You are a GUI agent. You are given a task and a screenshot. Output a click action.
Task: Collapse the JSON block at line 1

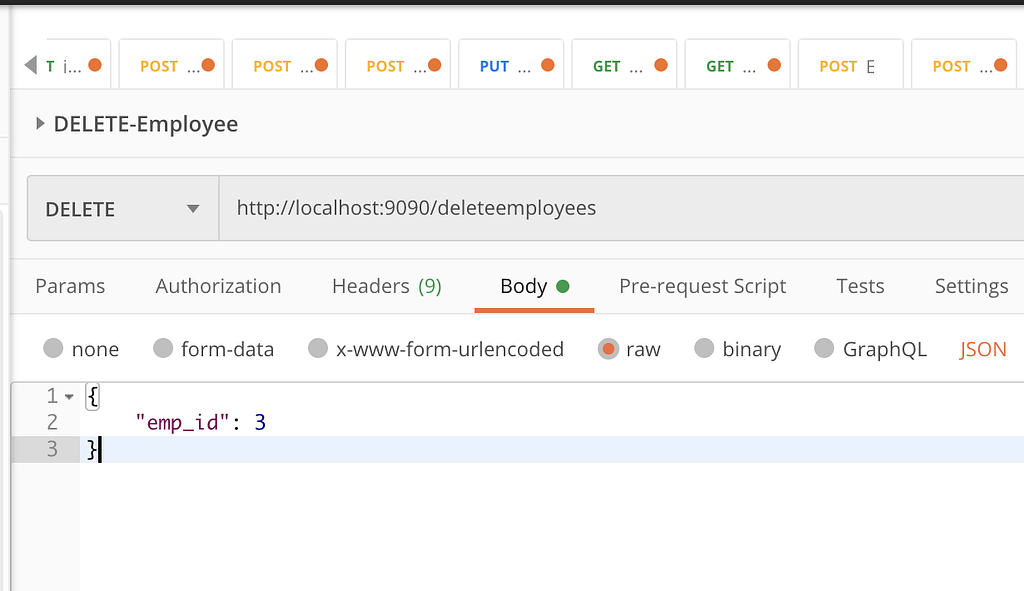pyautogui.click(x=69, y=396)
